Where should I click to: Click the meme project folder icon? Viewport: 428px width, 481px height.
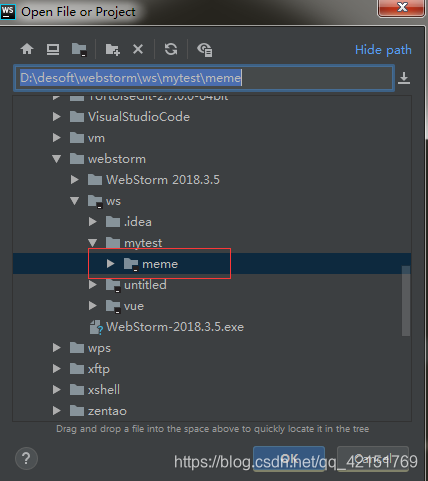coord(131,264)
